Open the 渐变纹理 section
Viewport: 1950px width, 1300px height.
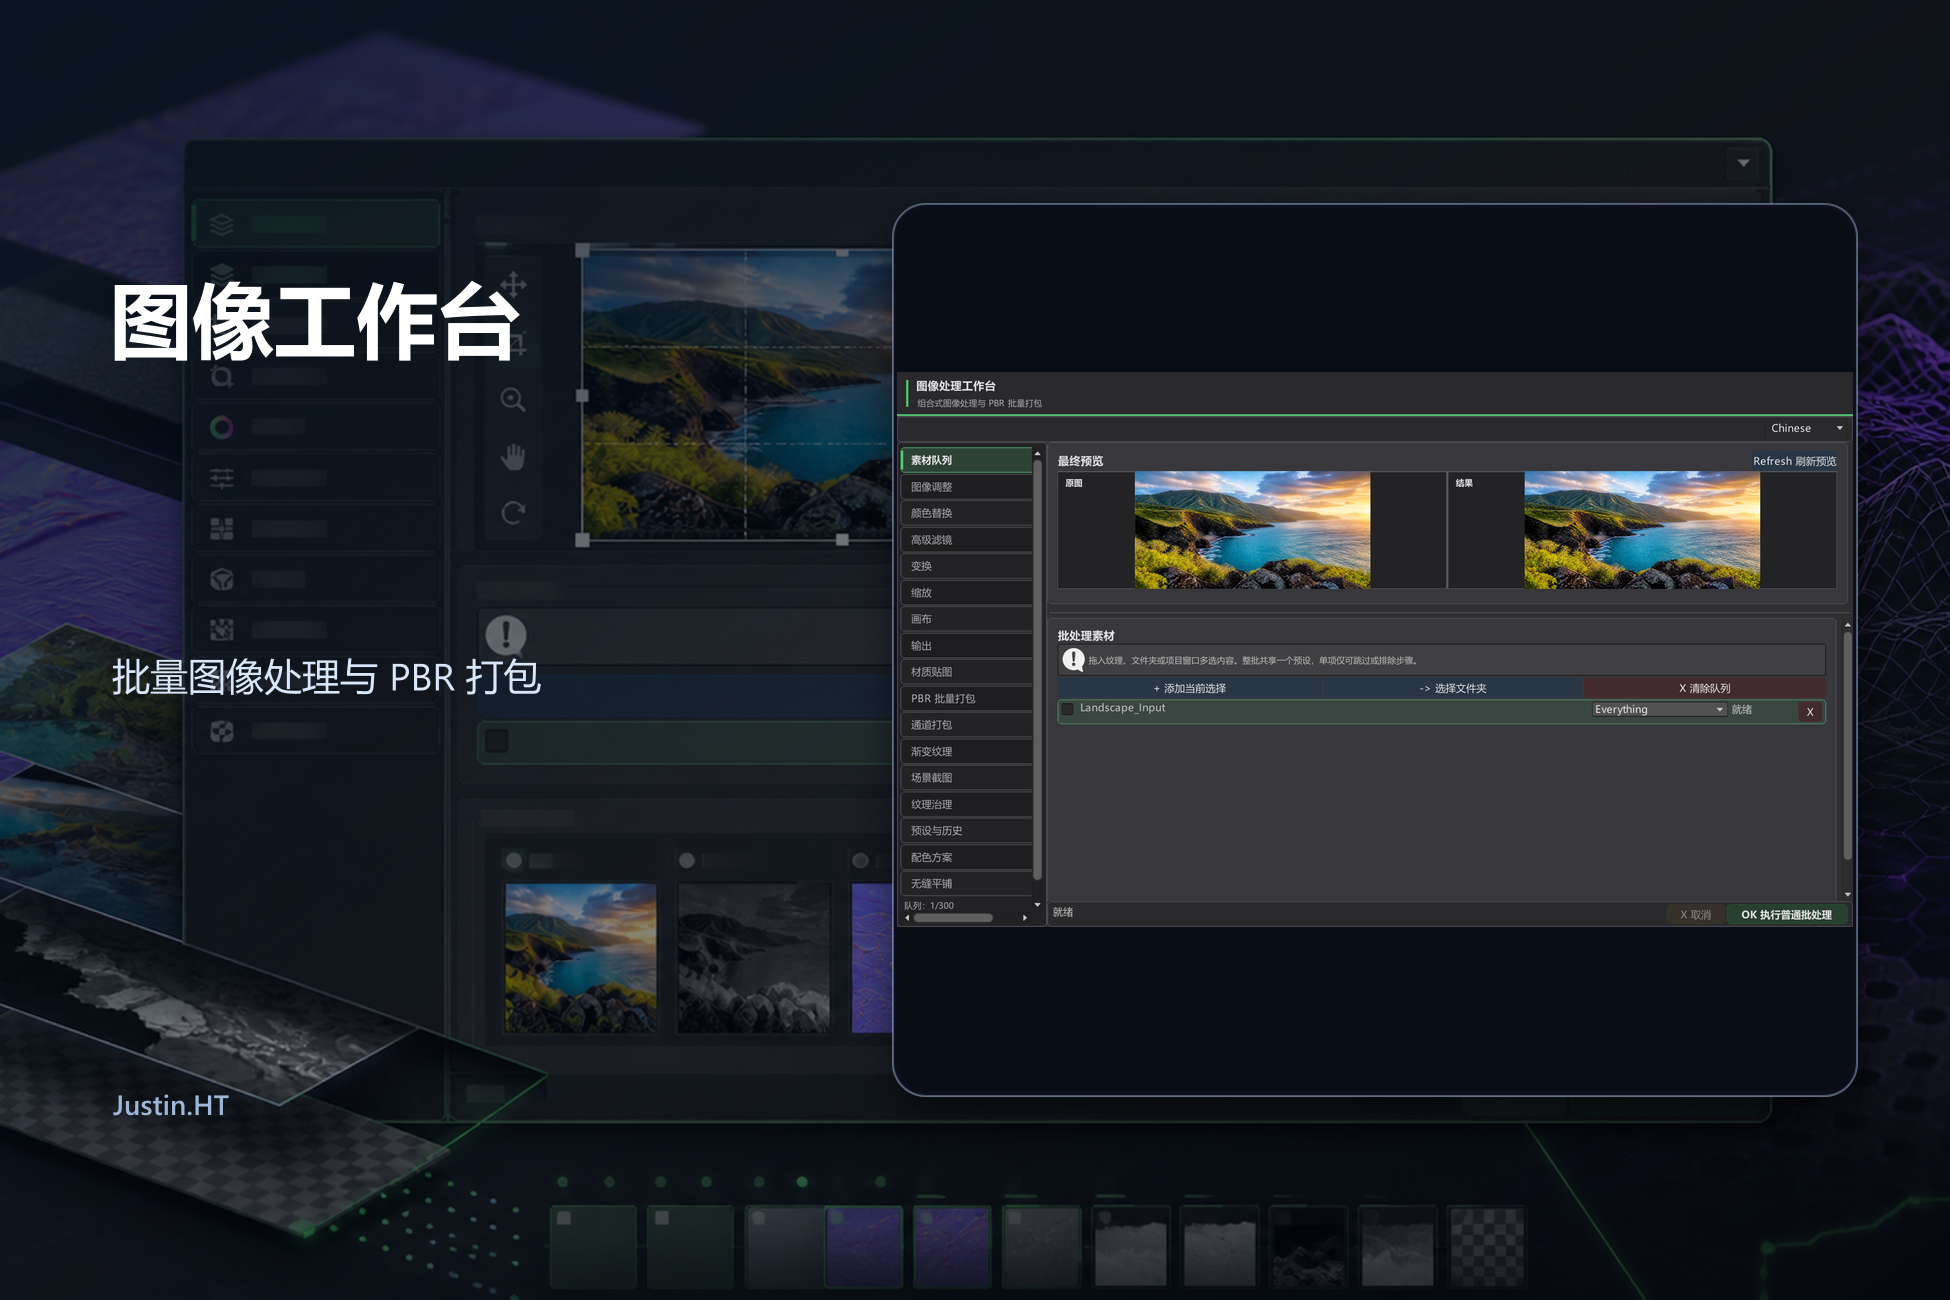[966, 752]
